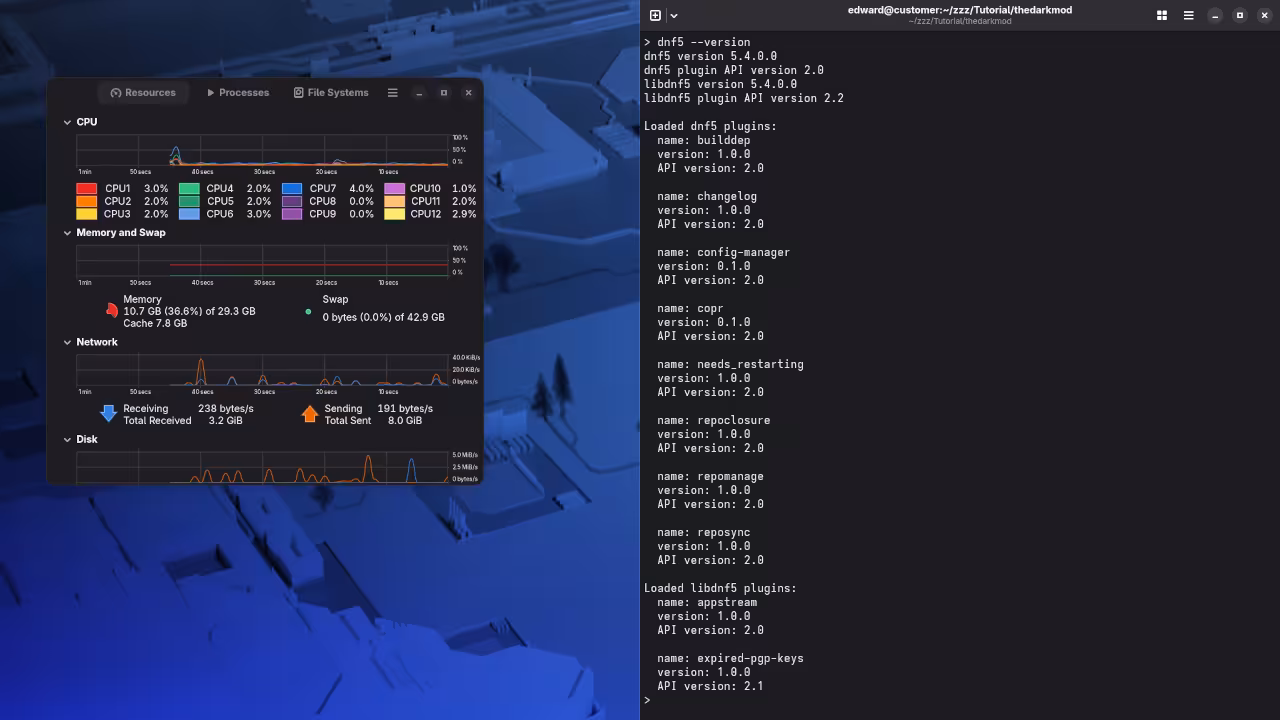Open the new tab dropdown arrow

[674, 15]
